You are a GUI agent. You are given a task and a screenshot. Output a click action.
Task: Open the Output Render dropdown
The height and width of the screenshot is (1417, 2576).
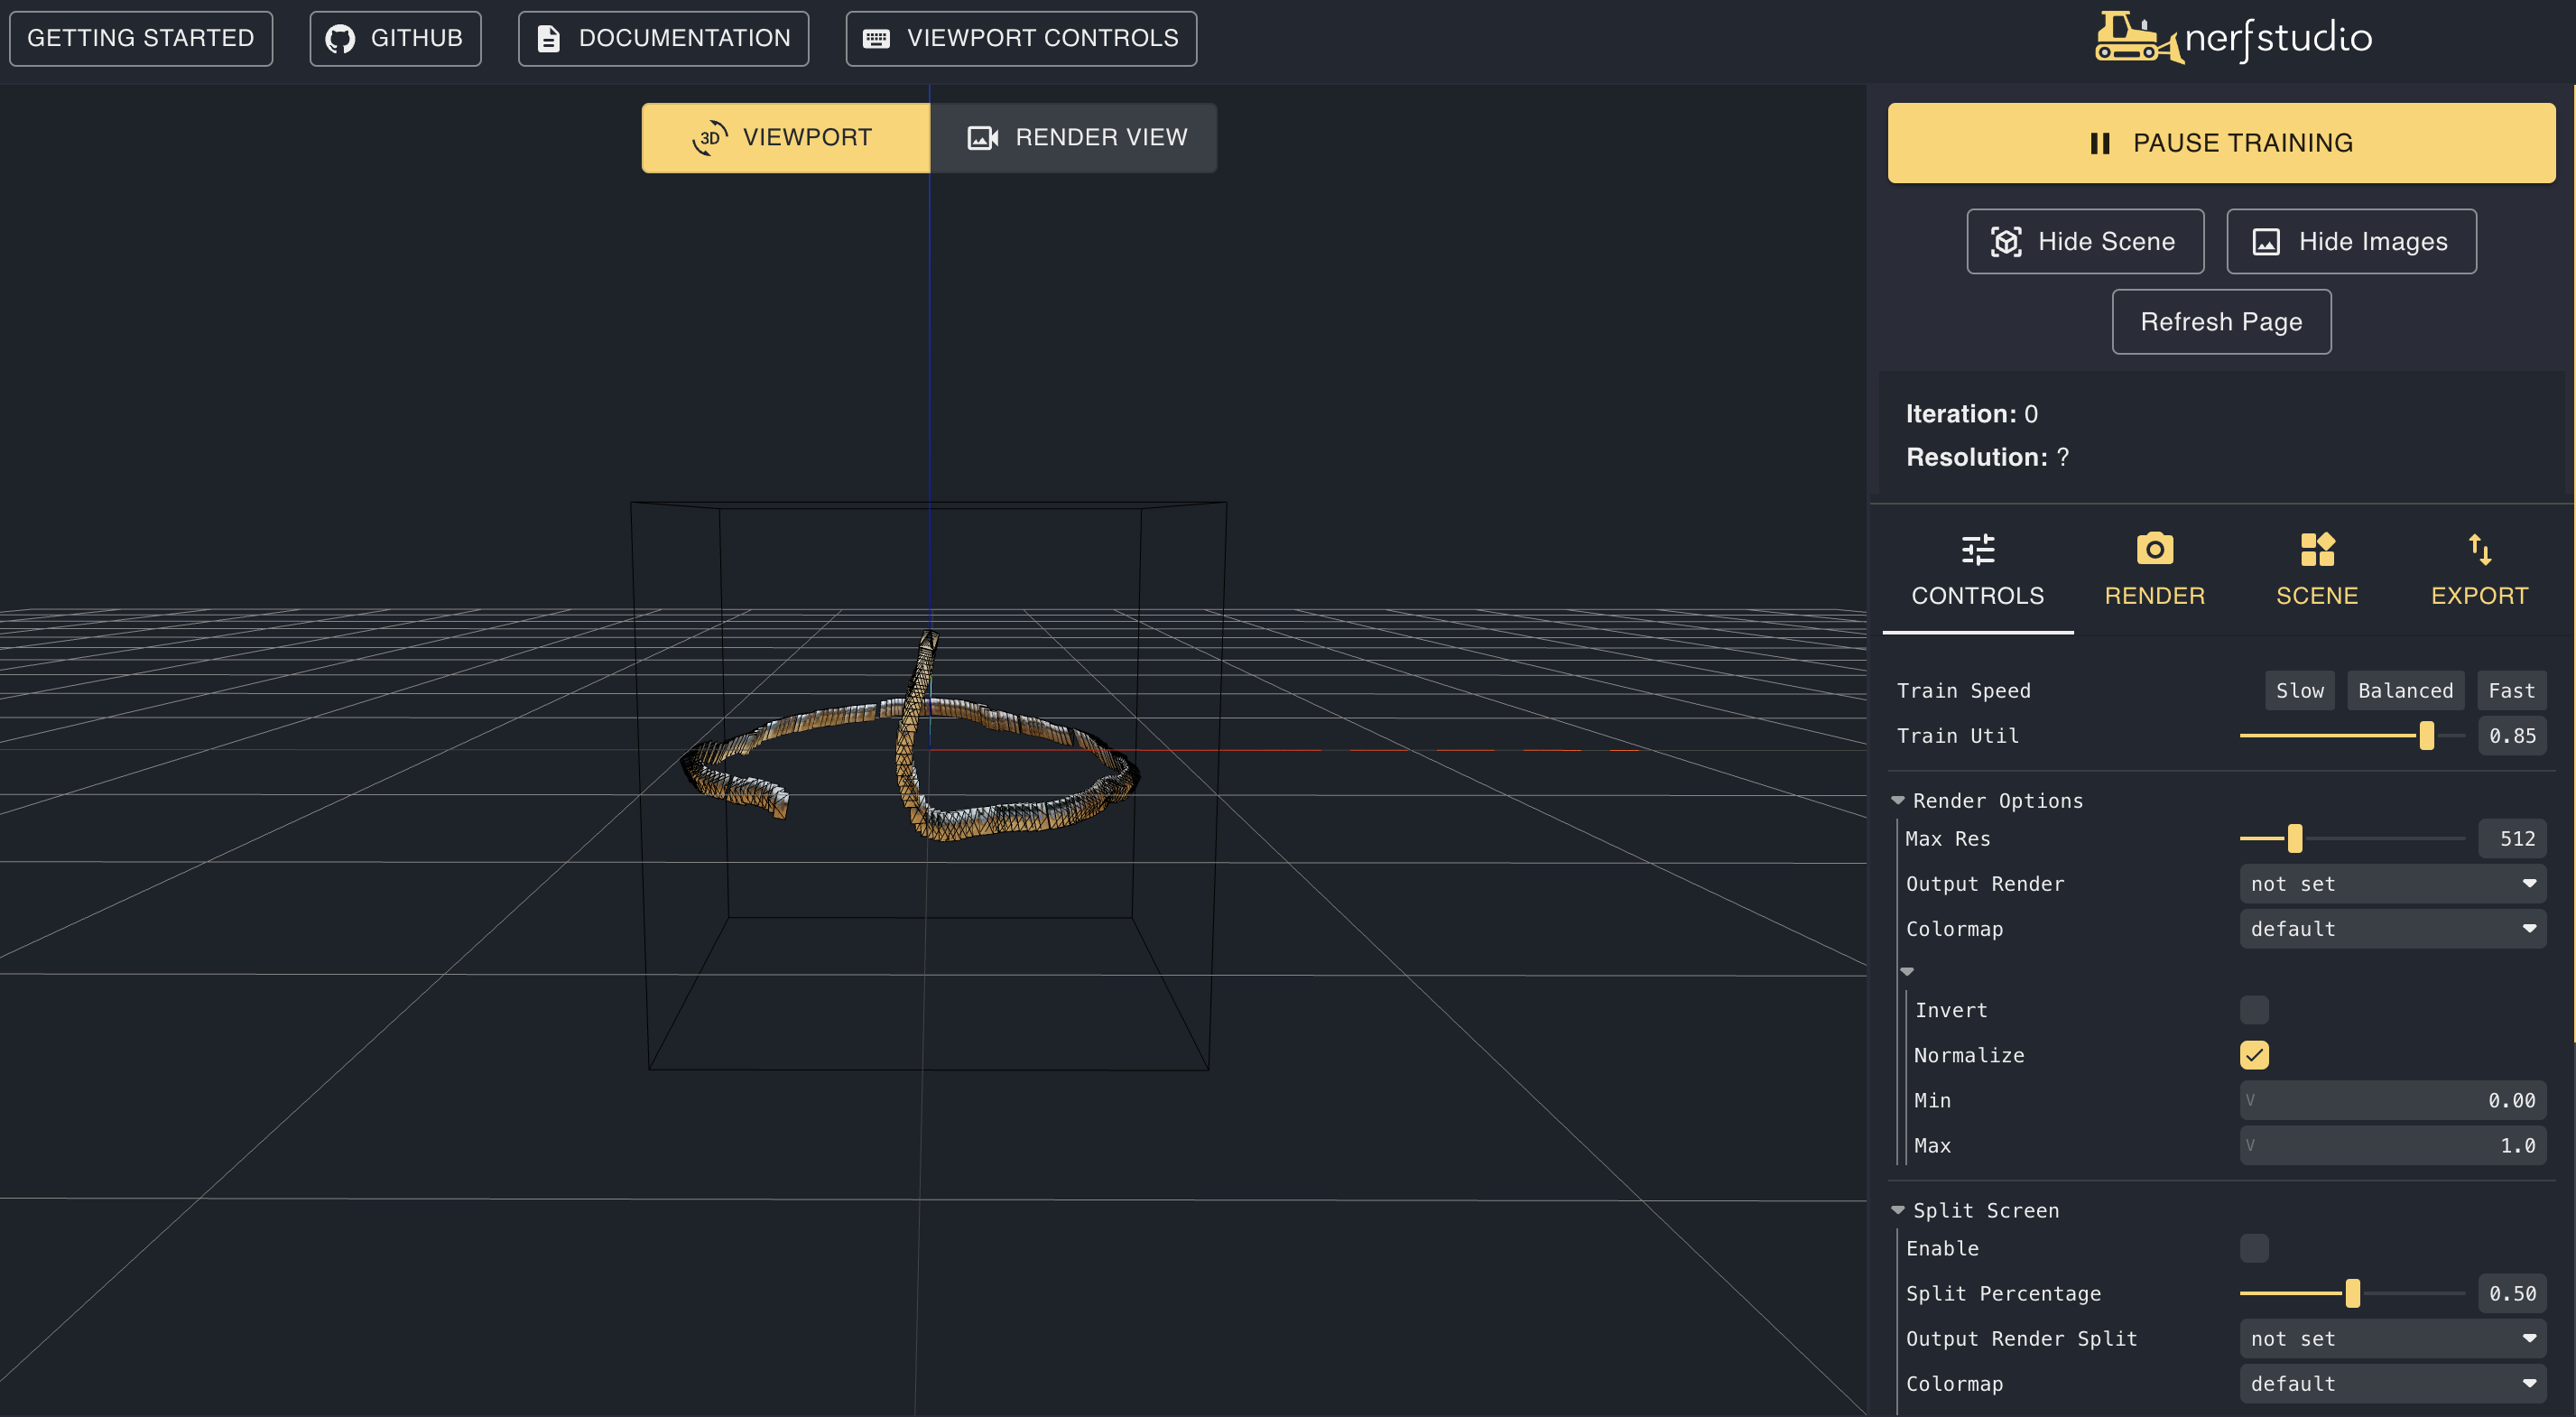pos(2392,883)
